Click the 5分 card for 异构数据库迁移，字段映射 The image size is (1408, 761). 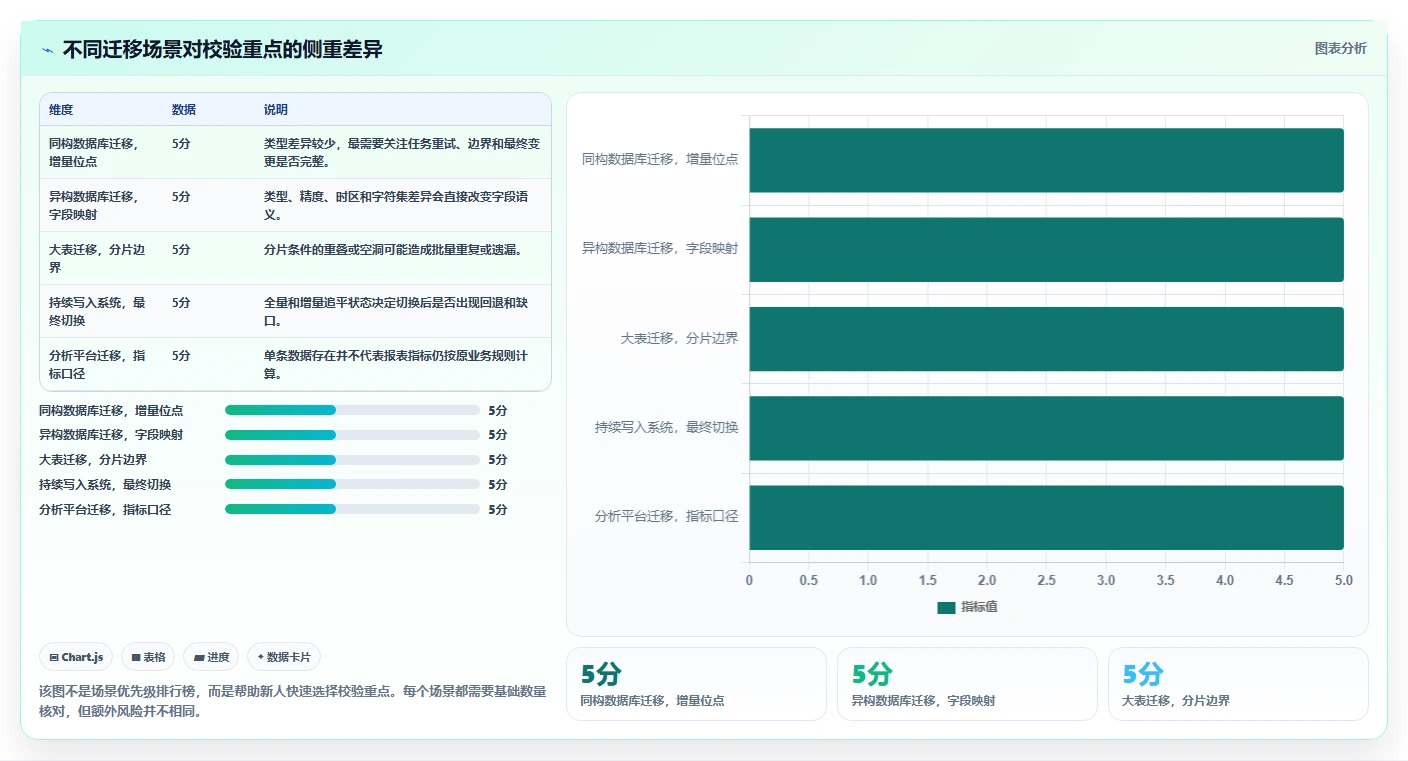[967, 684]
